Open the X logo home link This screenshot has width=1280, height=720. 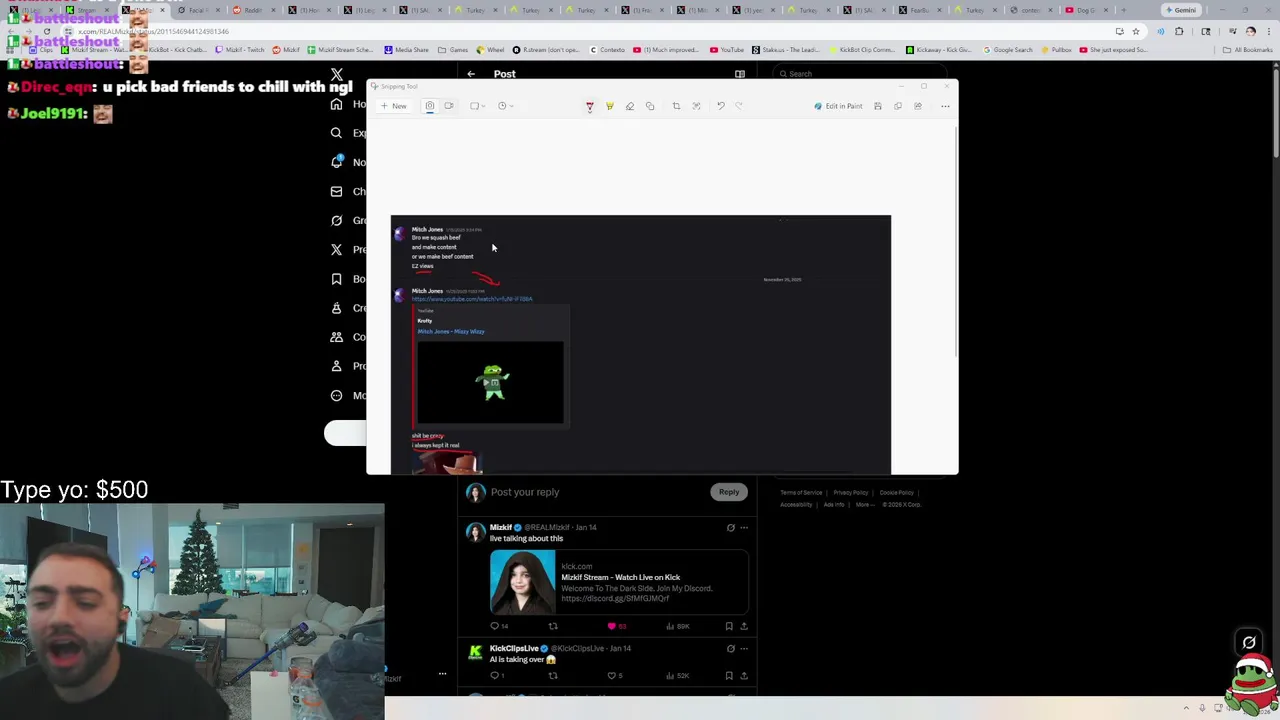[x=337, y=74]
